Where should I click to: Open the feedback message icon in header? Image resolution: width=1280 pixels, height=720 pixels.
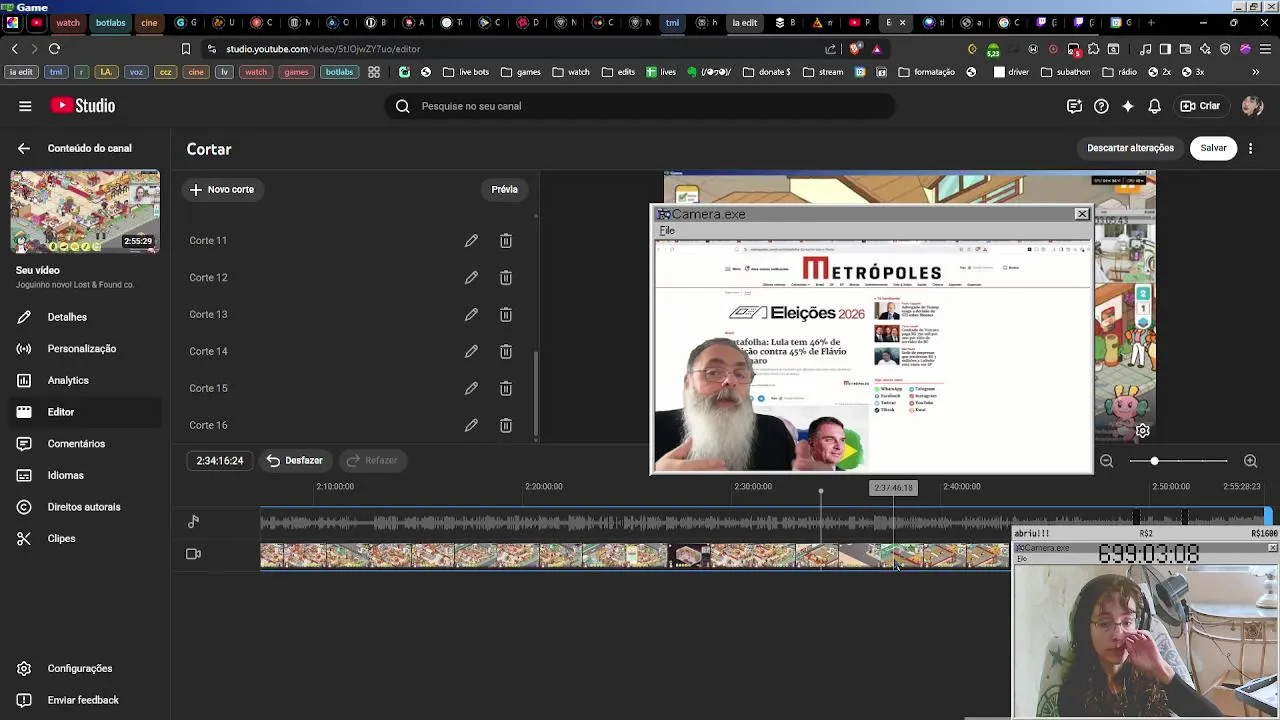pos(1074,106)
